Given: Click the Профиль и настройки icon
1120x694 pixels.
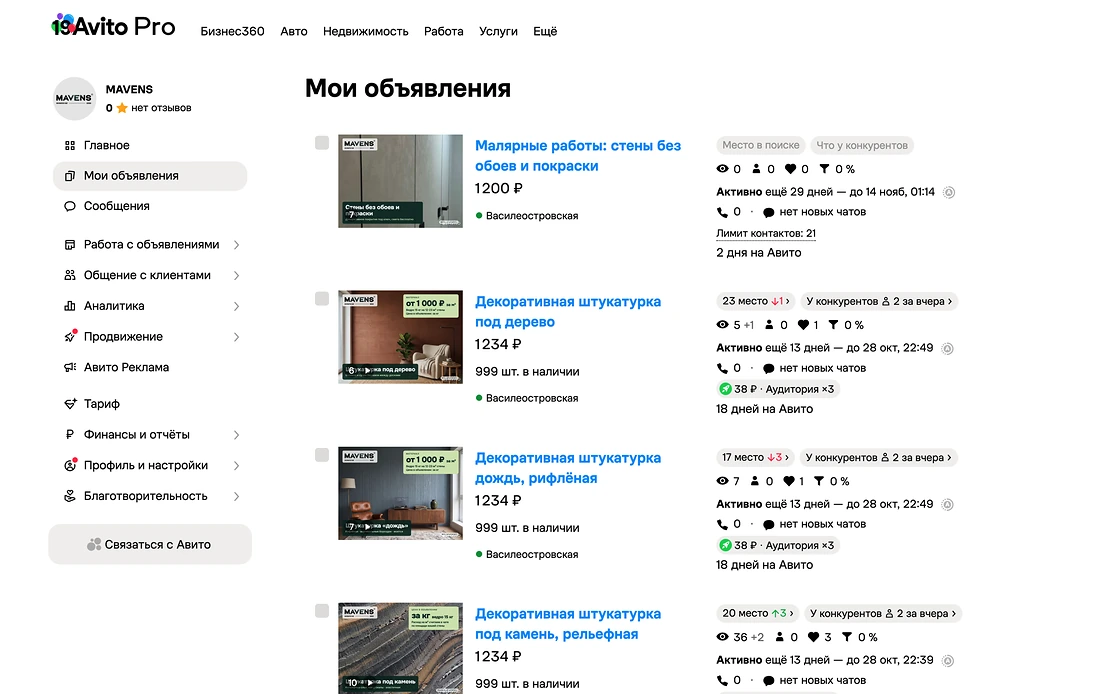Looking at the screenshot, I should [70, 466].
